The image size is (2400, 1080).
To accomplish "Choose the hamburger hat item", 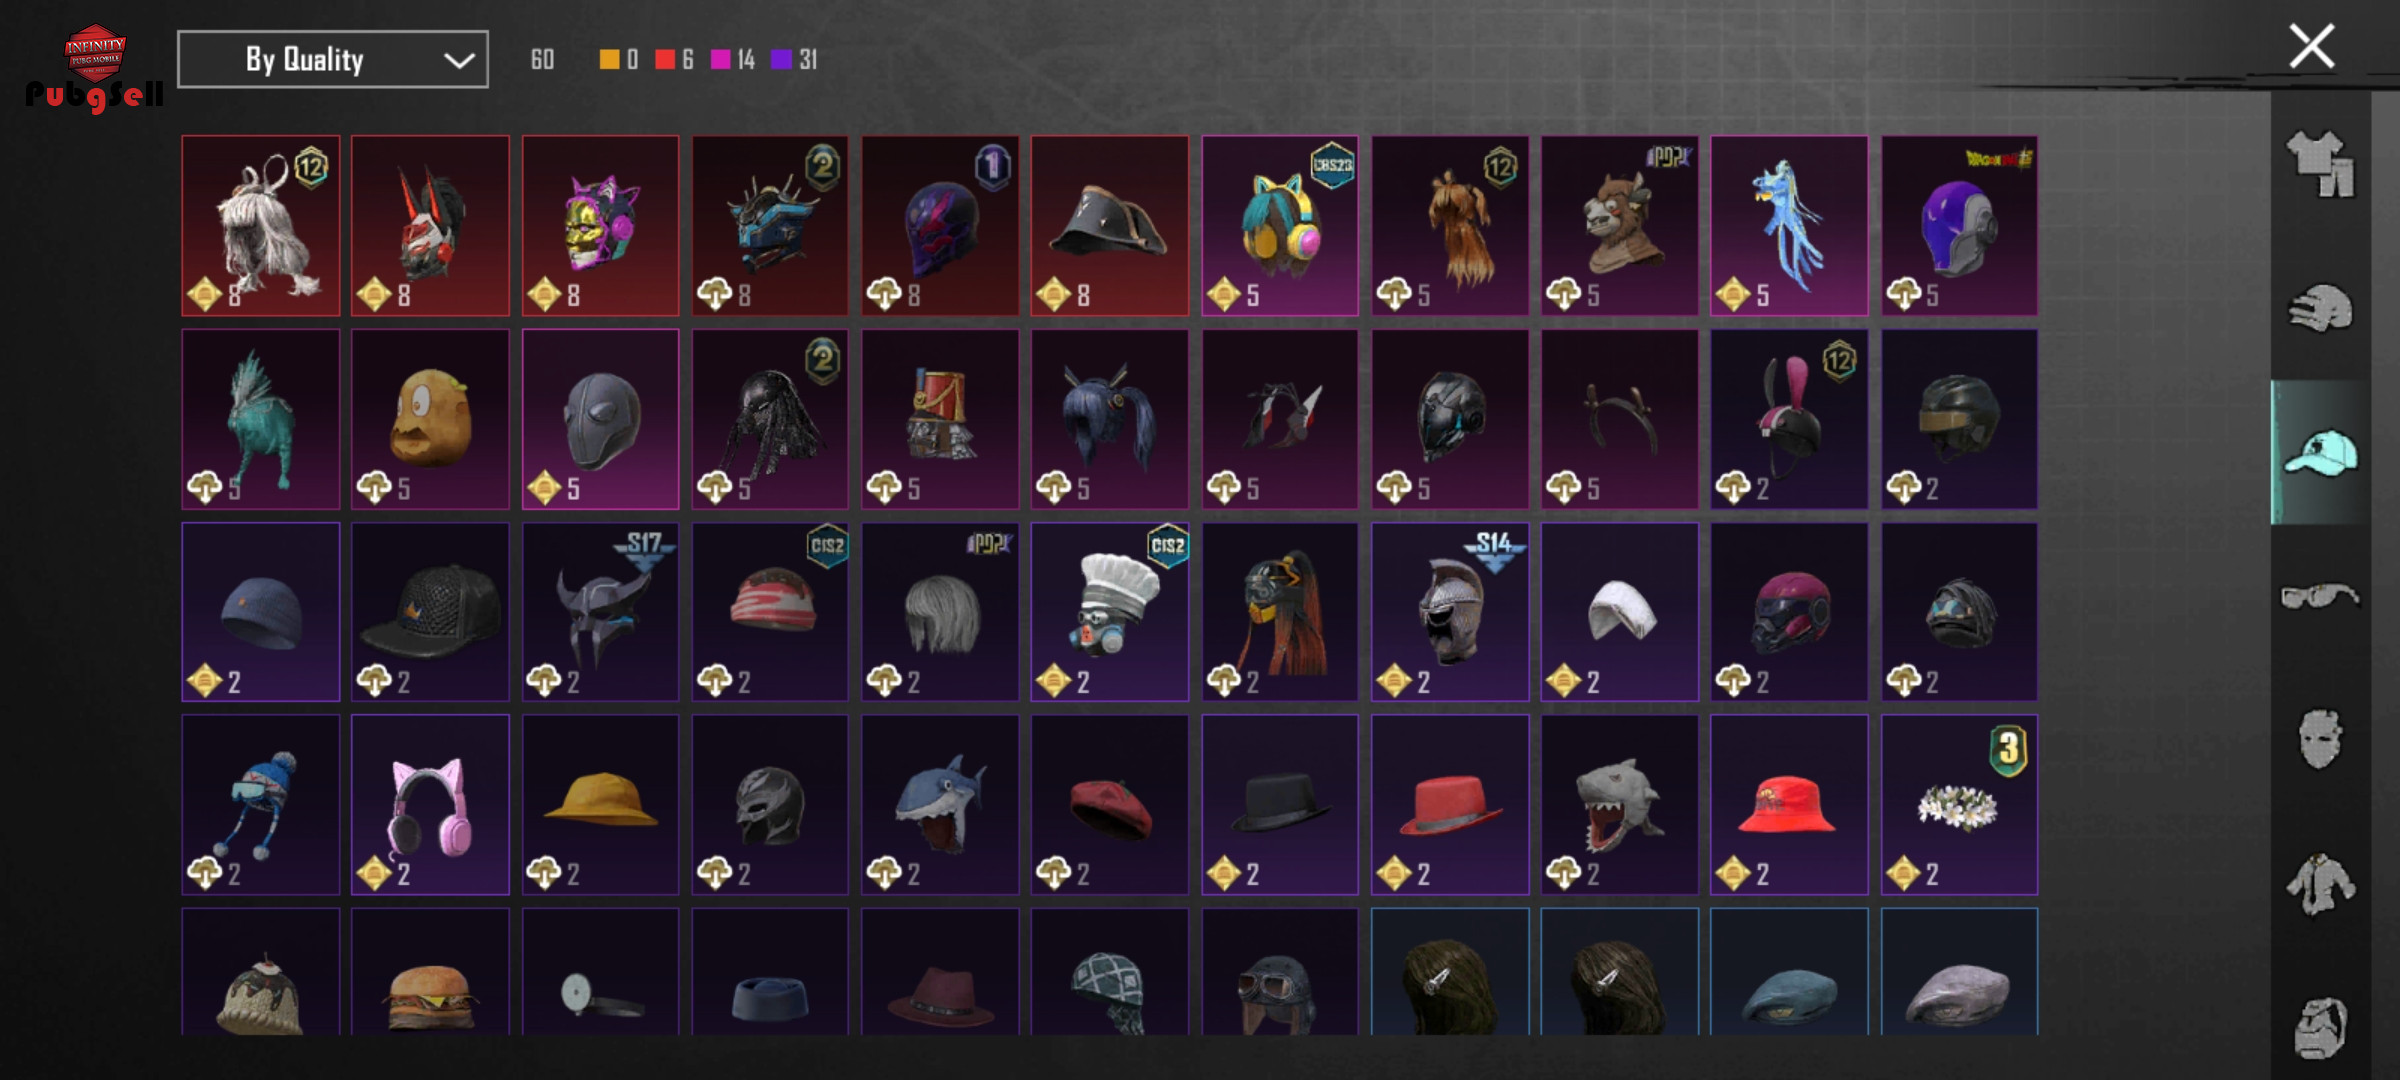I will click(430, 971).
